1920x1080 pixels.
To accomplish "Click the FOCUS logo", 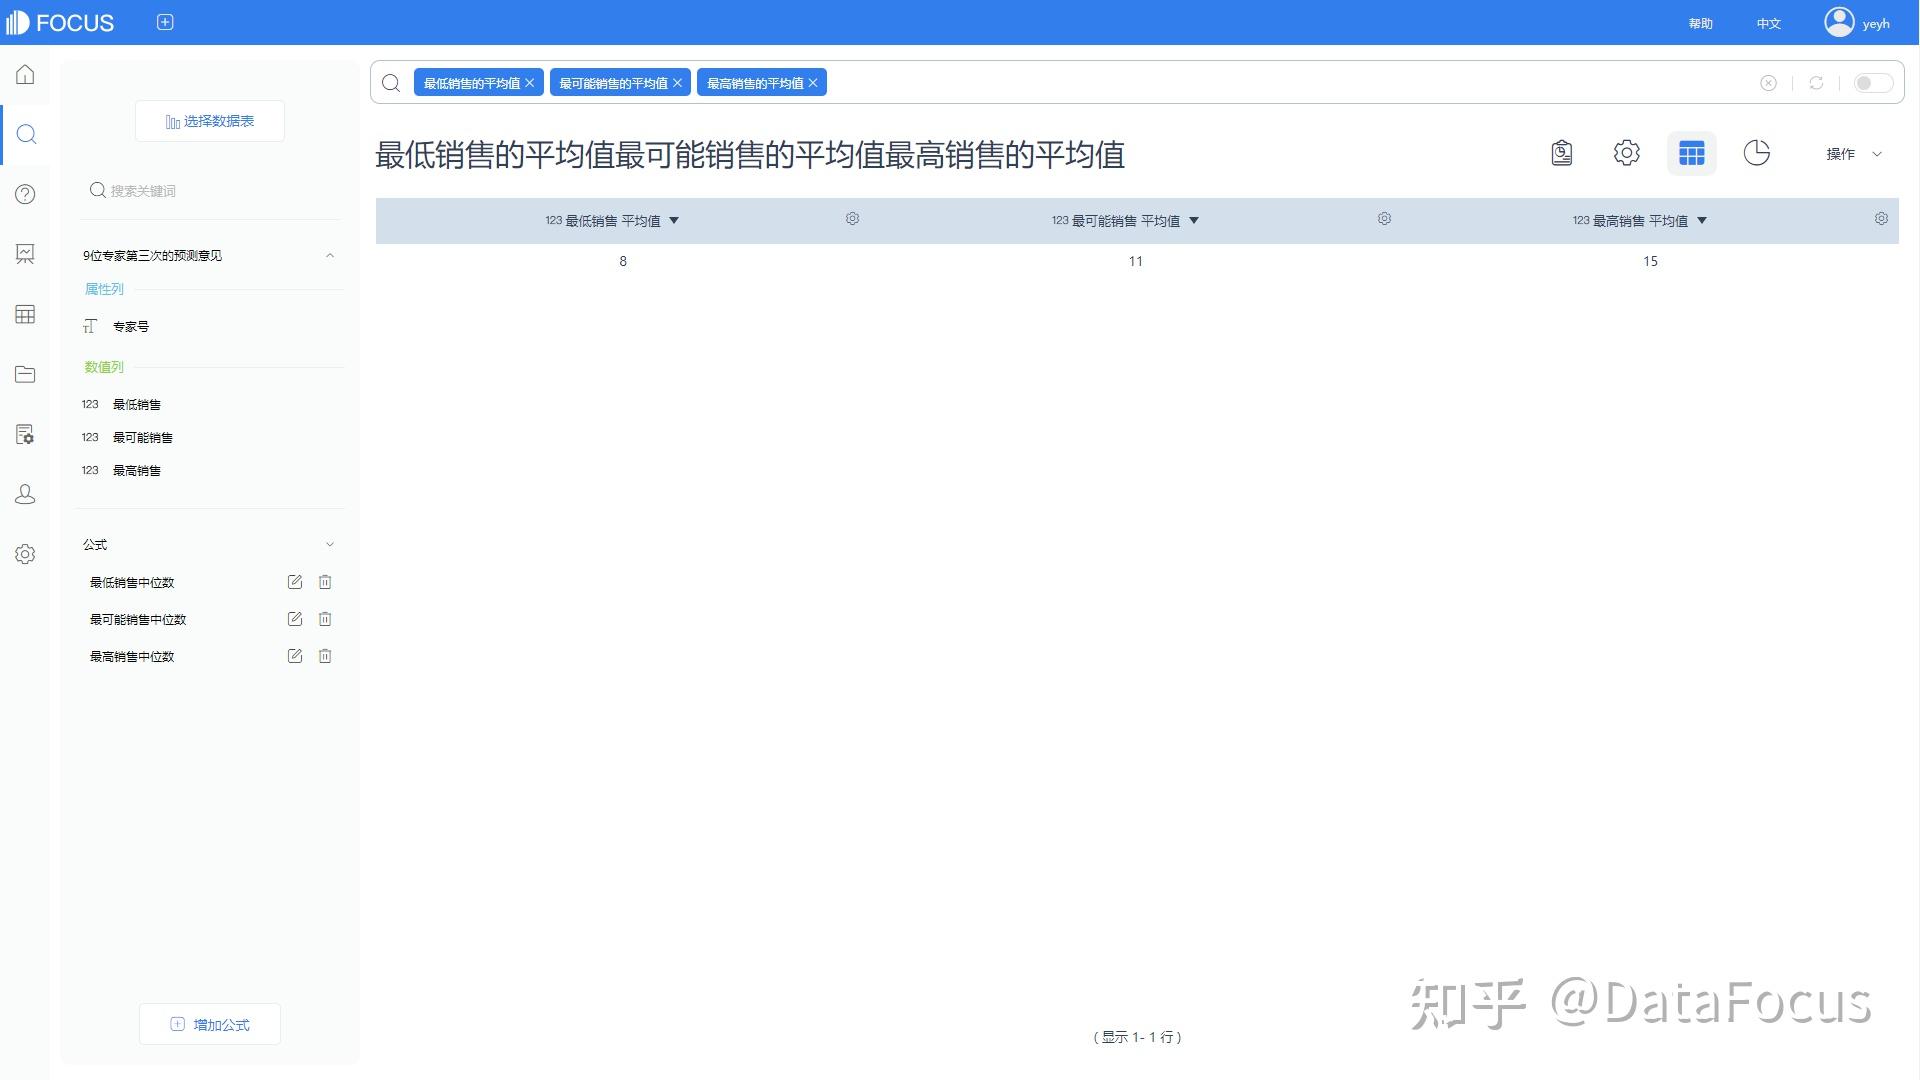I will (x=60, y=22).
